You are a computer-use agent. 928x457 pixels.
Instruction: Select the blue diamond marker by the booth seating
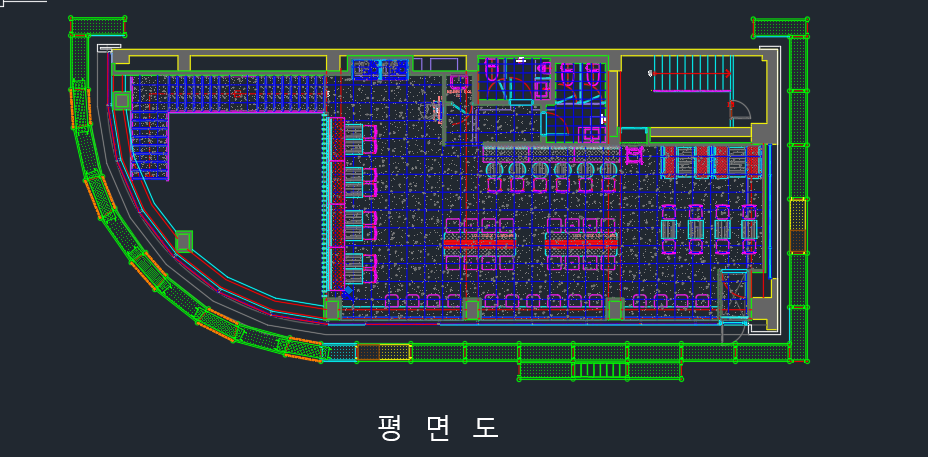[348, 290]
